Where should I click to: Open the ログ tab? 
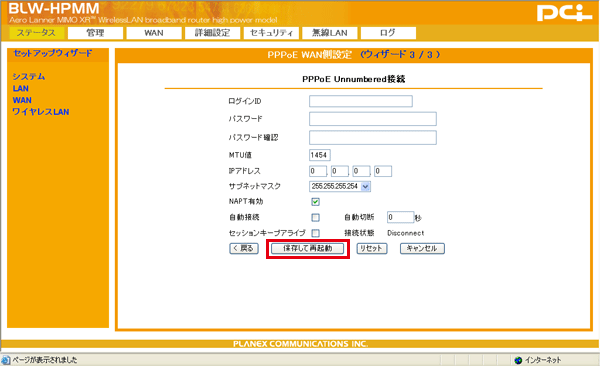tap(388, 33)
